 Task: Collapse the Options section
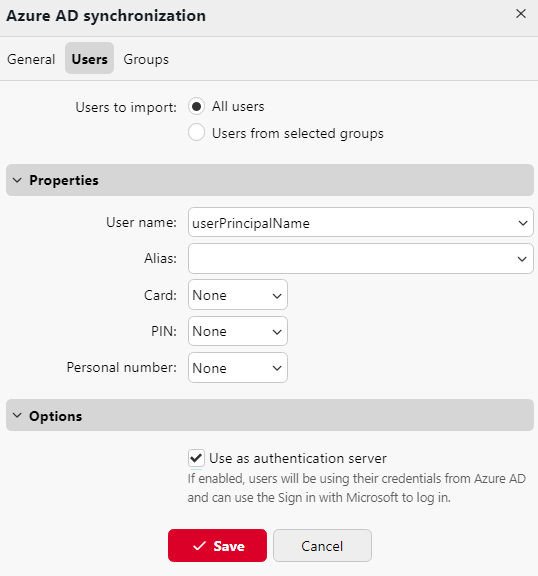[270, 415]
